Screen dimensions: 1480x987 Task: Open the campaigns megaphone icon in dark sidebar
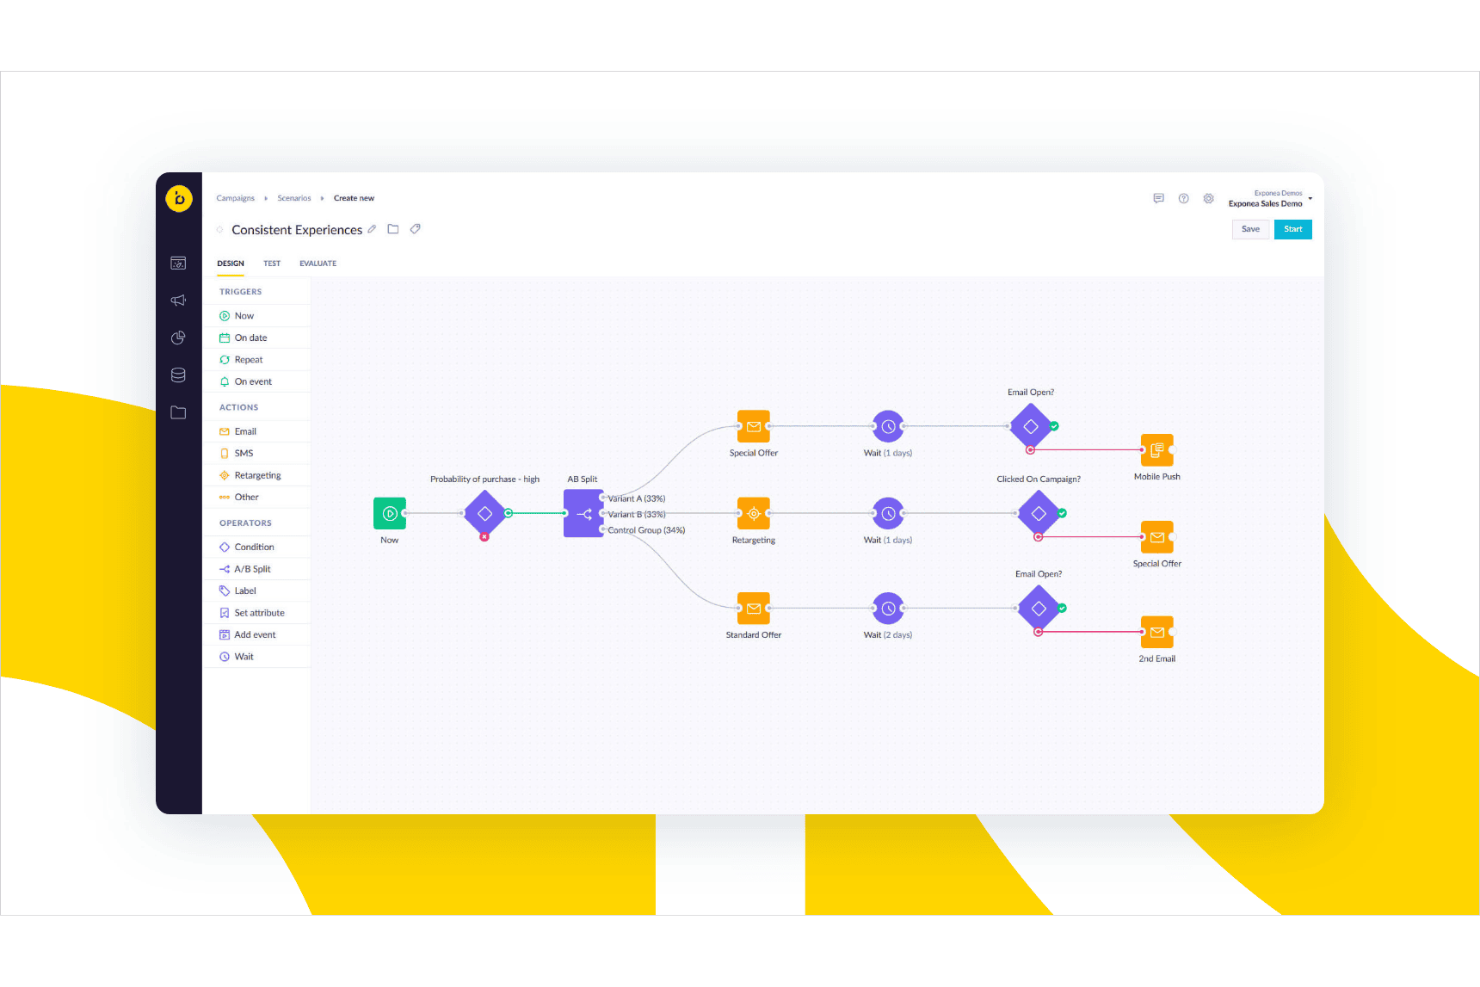point(178,300)
